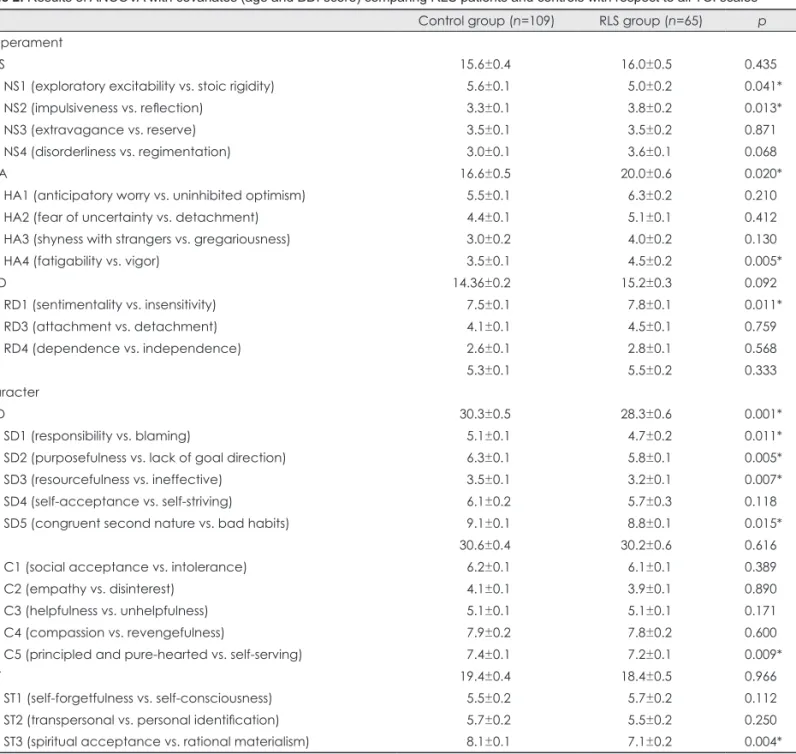
Task: Select the control value '14.36±0.2'
Action: (x=482, y=283)
